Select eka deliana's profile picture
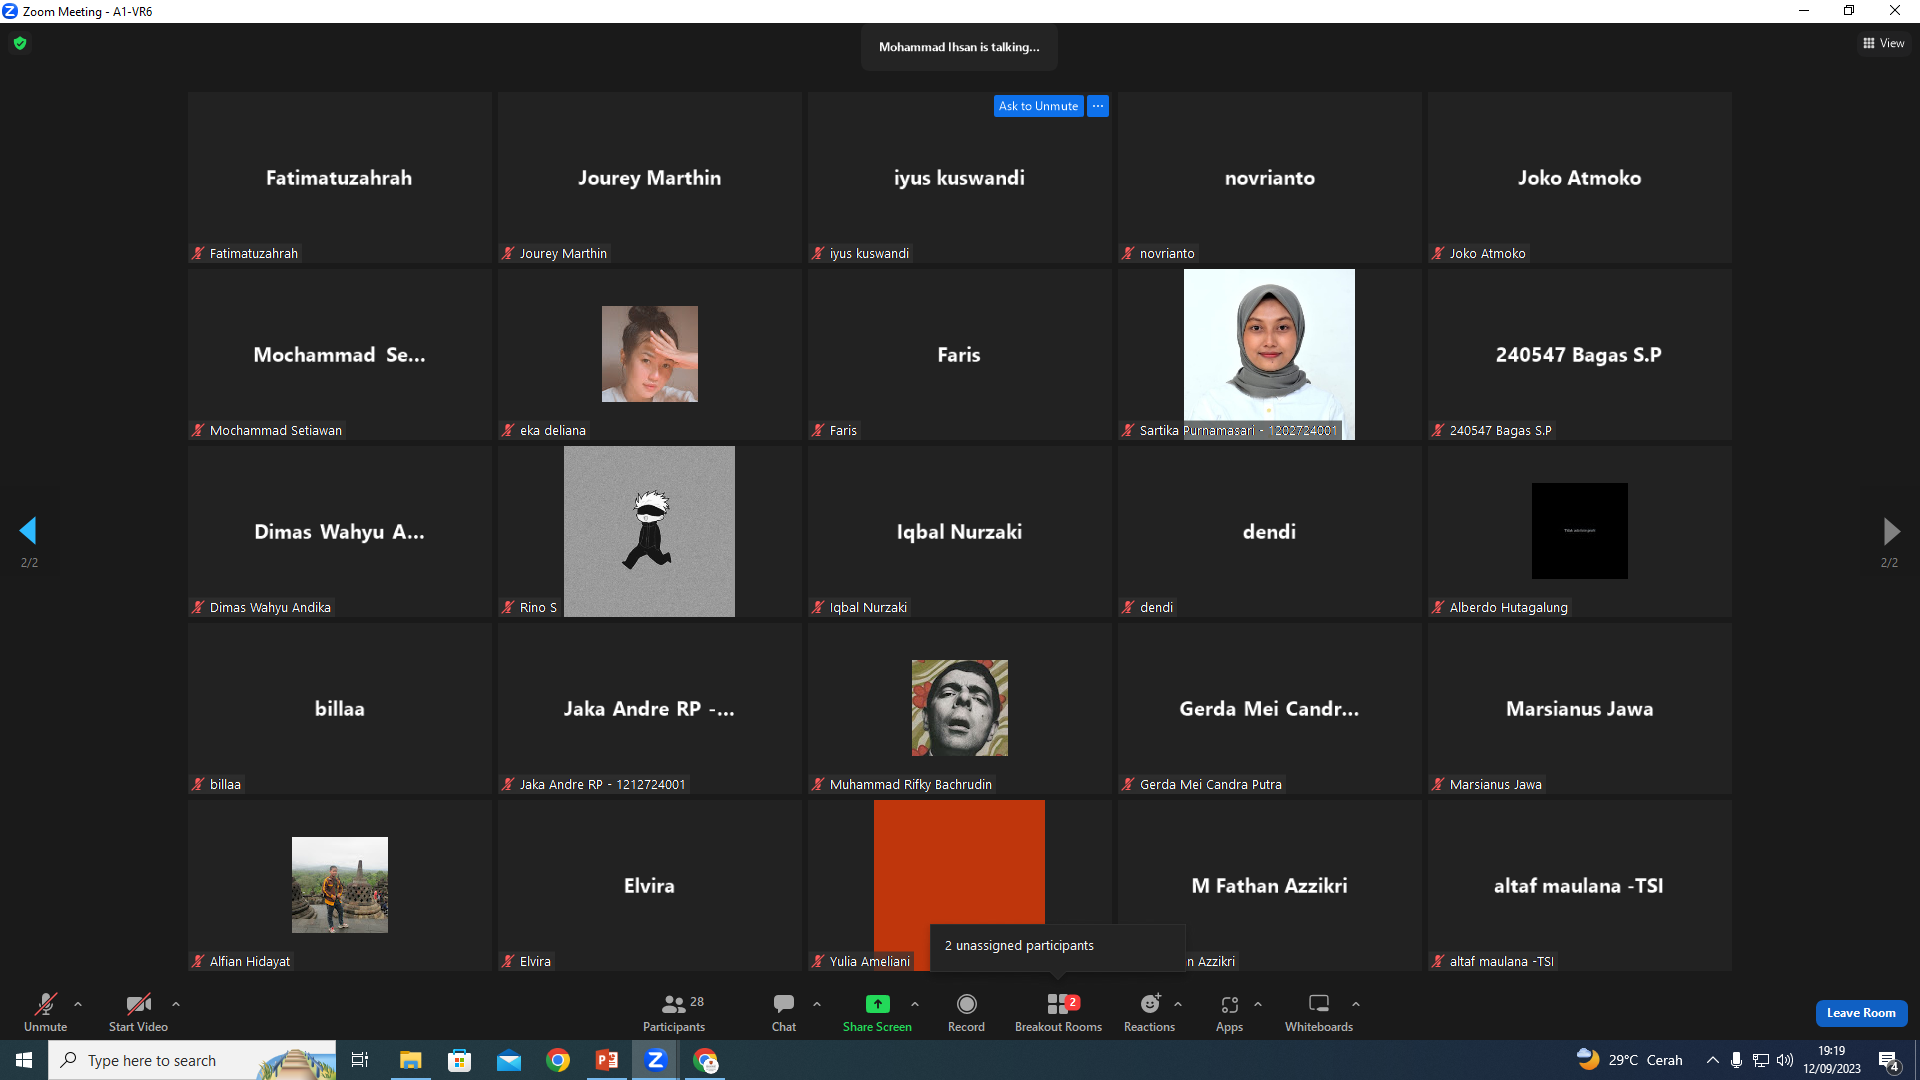Screen dimensions: 1920x1080 coord(650,354)
